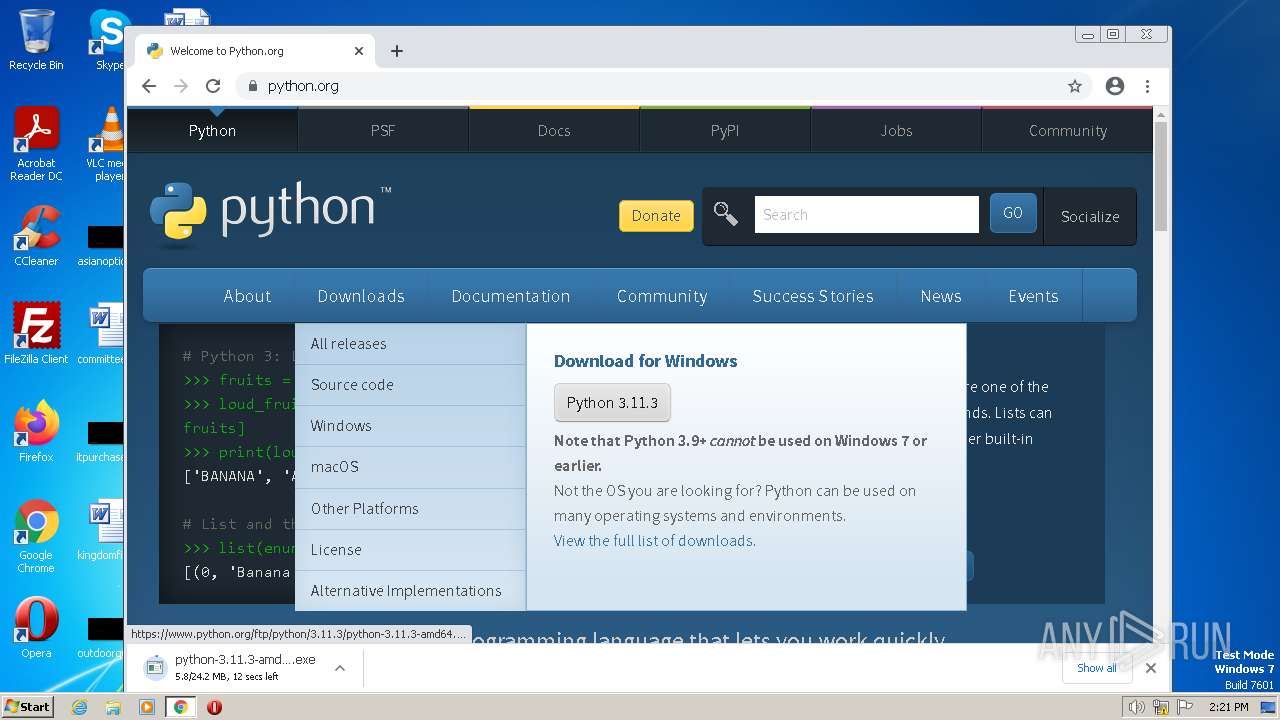Close the Welcome to Python.org tab
This screenshot has height=720, width=1280.
pos(359,51)
